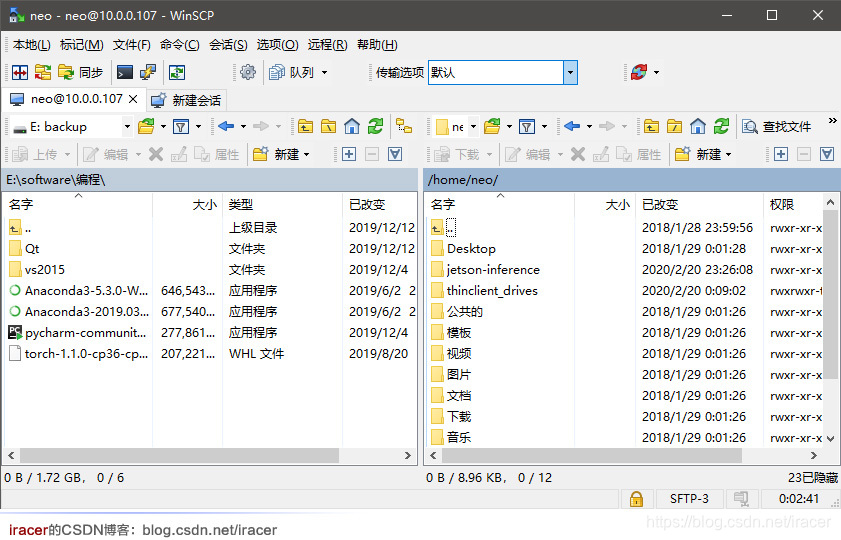Viewport: 841px width, 540px height.
Task: Expand the remote 新建 dropdown arrow
Action: (728, 155)
